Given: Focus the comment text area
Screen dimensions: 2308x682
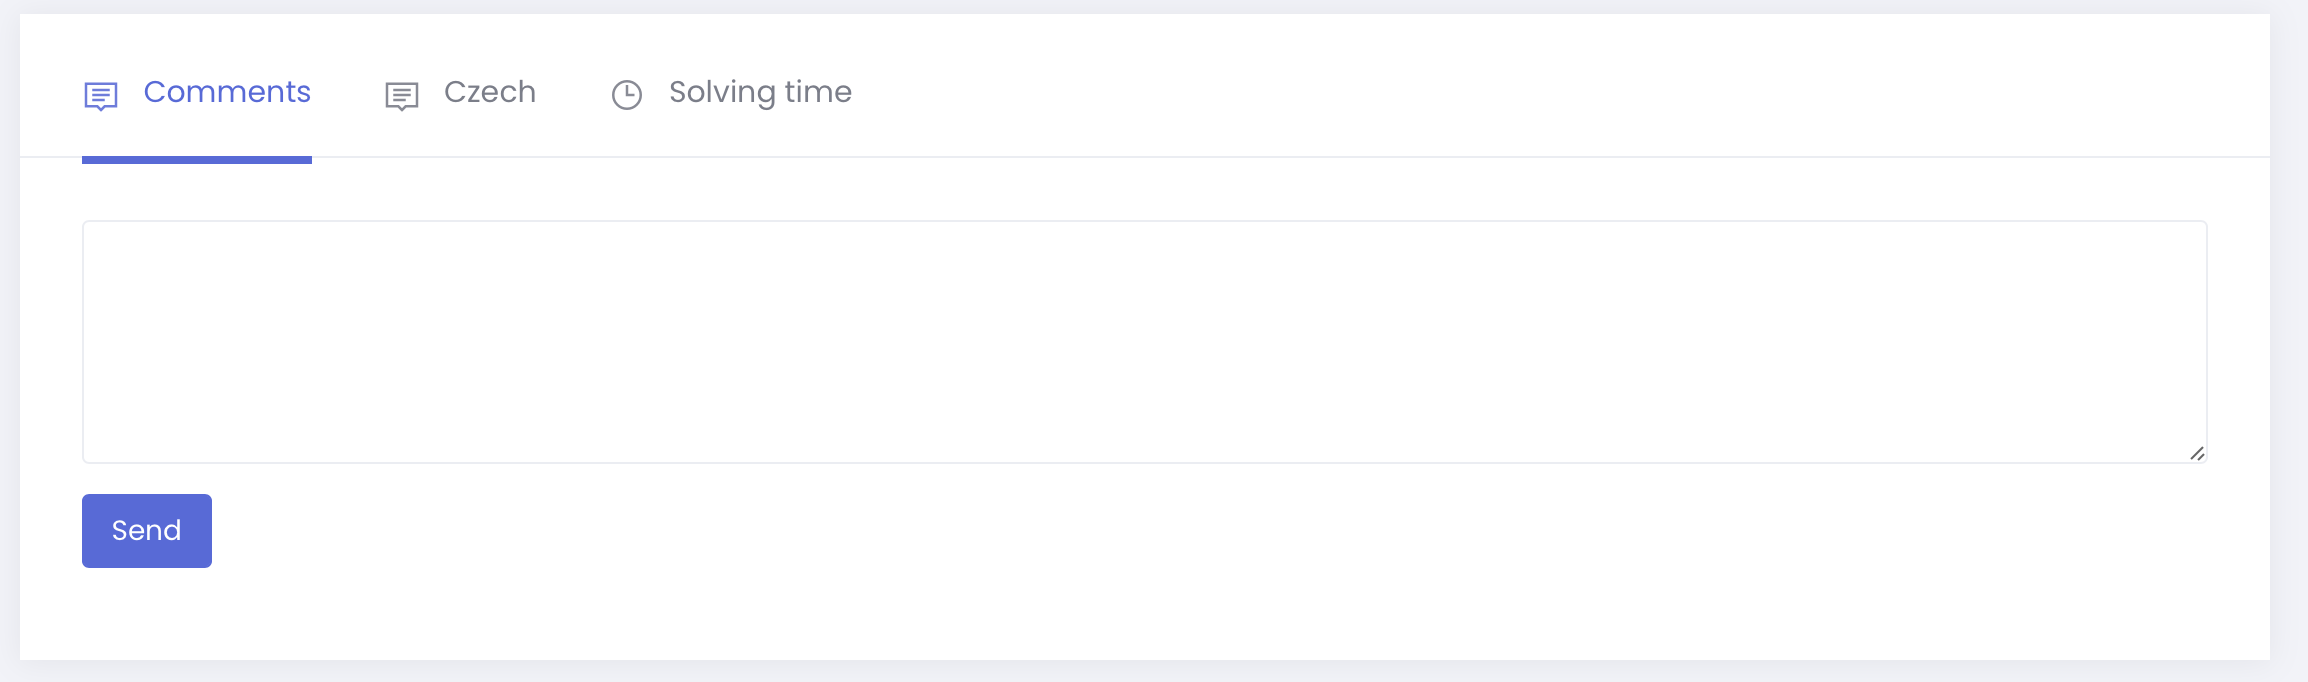Looking at the screenshot, I should pos(1144,342).
